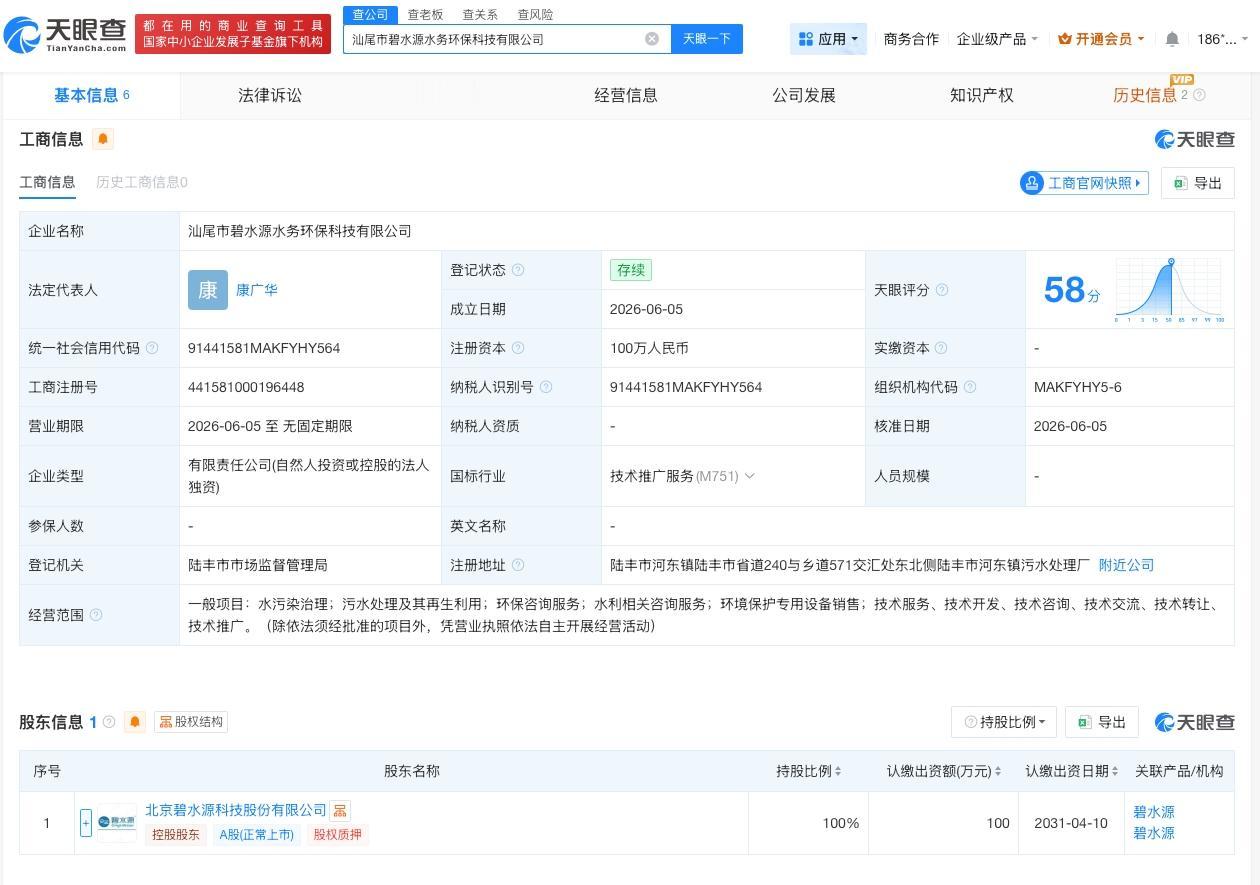
Task: Open the 基本信息 tab
Action: (x=91, y=95)
